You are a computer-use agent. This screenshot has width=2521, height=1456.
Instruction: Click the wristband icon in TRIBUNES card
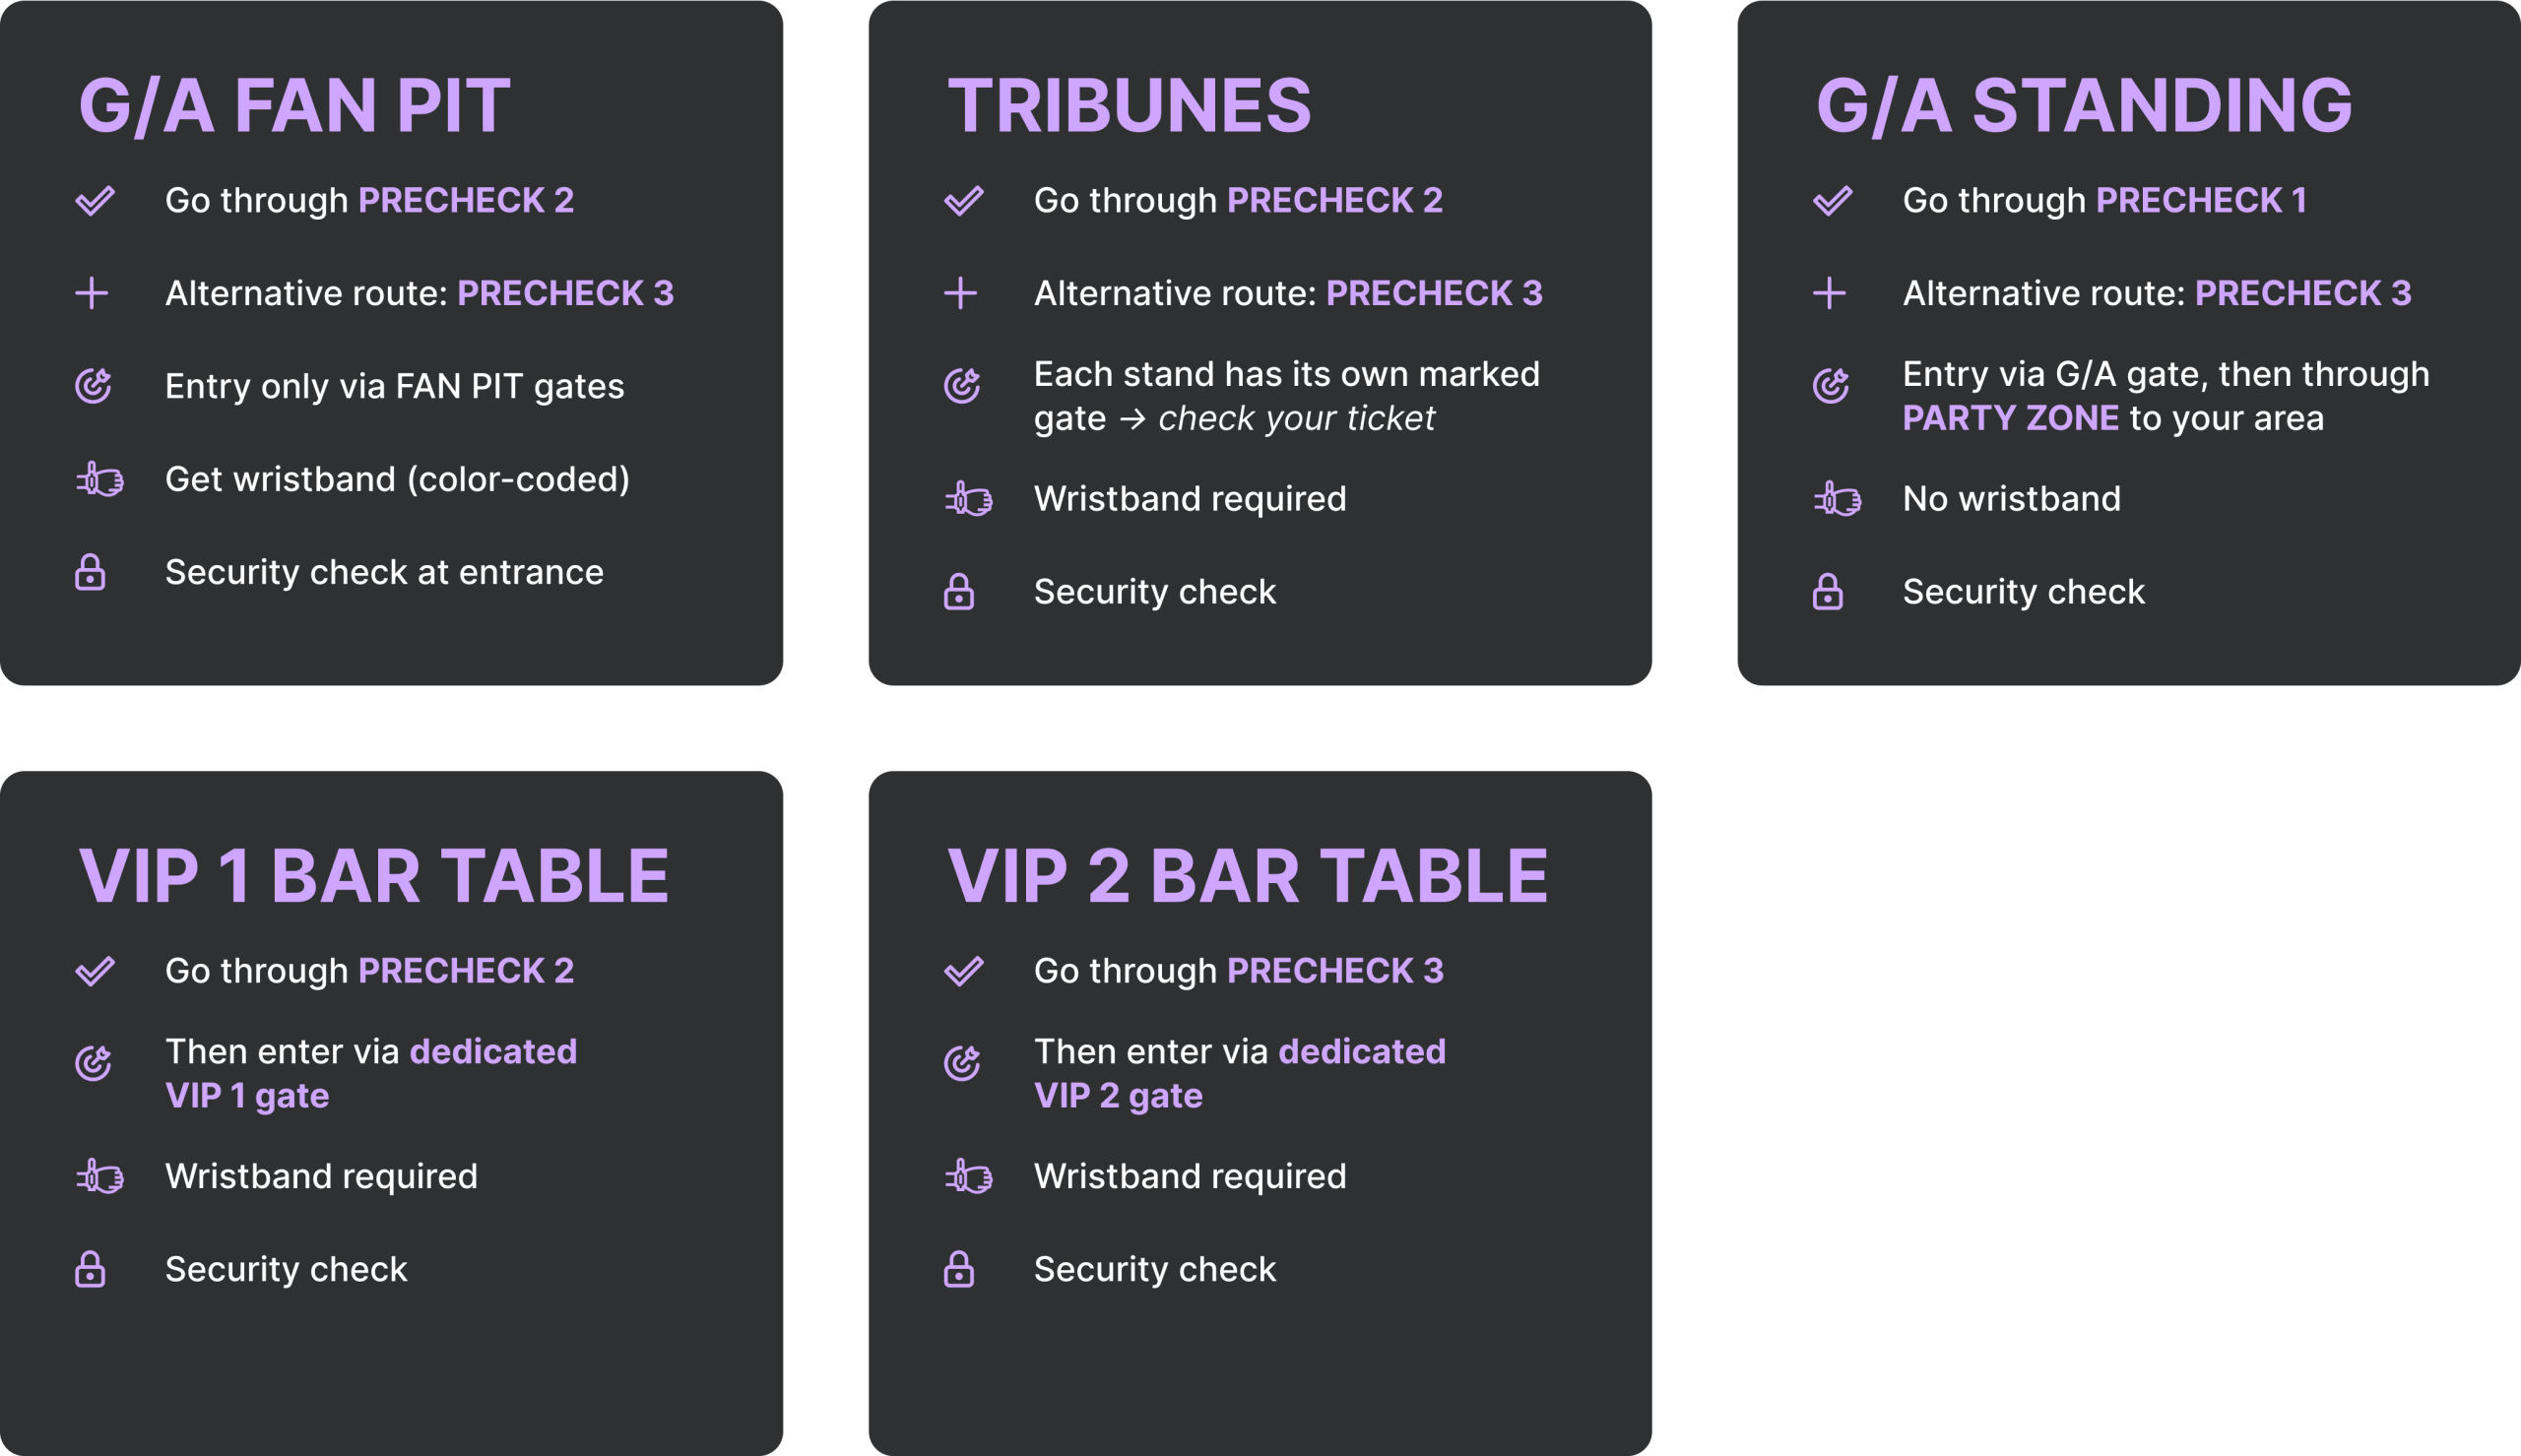pos(968,499)
